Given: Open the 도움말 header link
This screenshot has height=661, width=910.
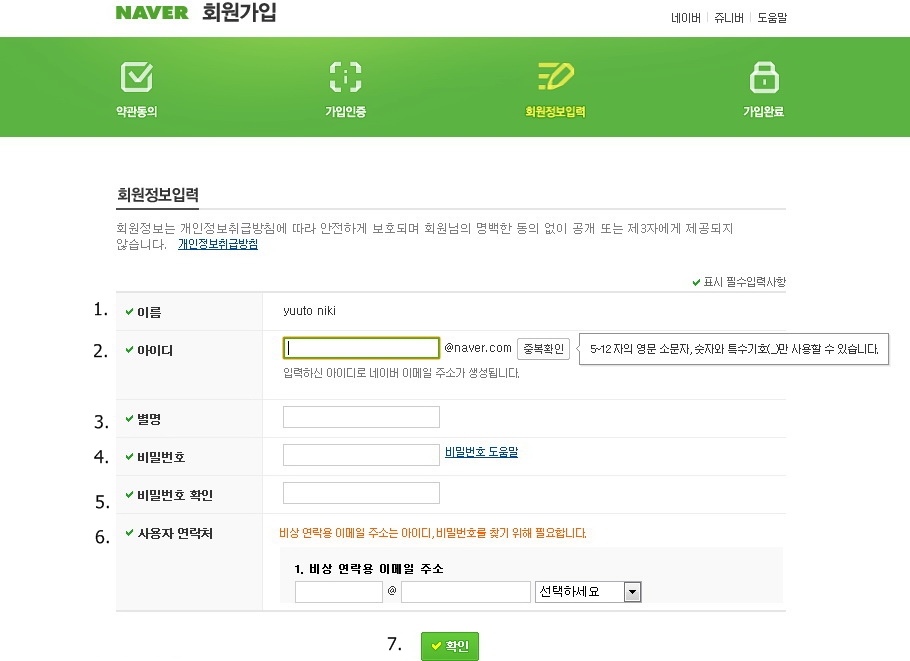Looking at the screenshot, I should click(x=772, y=18).
